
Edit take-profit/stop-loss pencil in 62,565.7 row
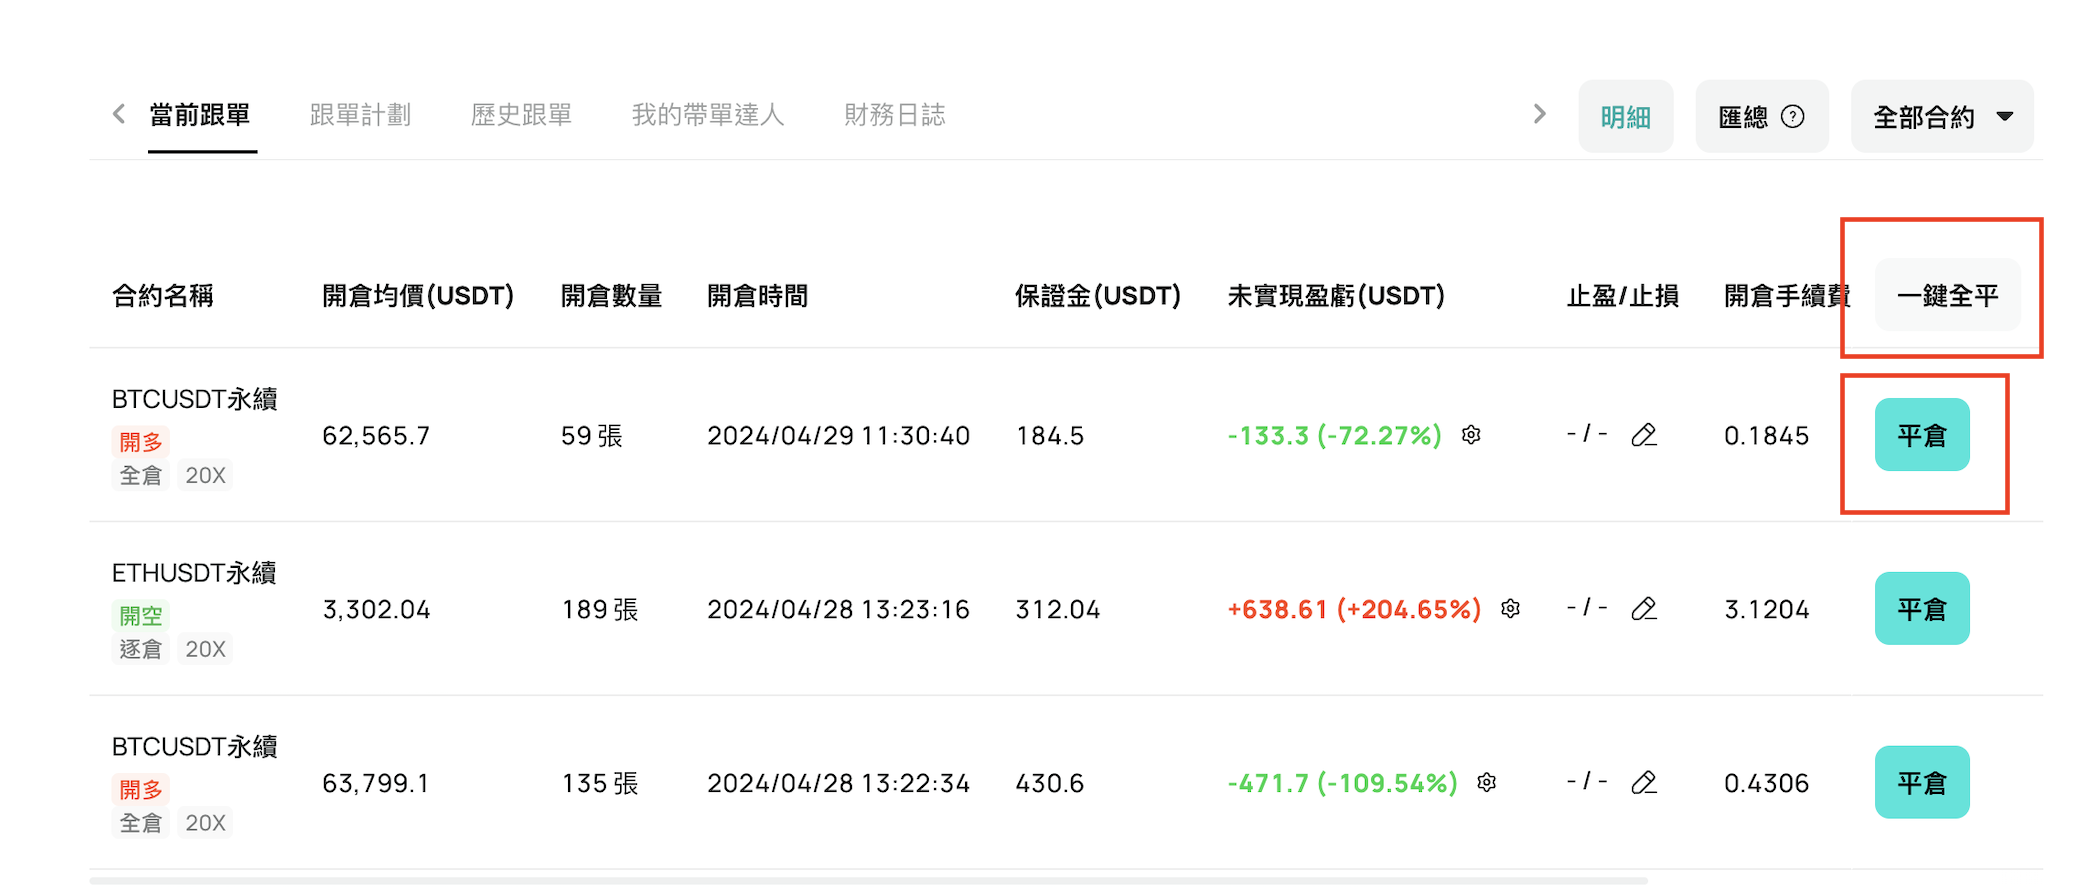pyautogui.click(x=1644, y=435)
